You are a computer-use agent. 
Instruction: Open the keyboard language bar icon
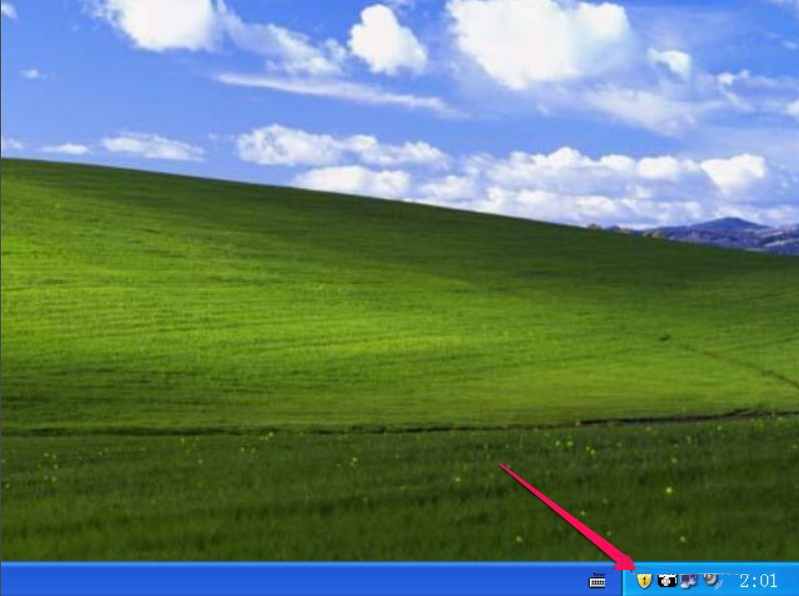click(x=597, y=581)
